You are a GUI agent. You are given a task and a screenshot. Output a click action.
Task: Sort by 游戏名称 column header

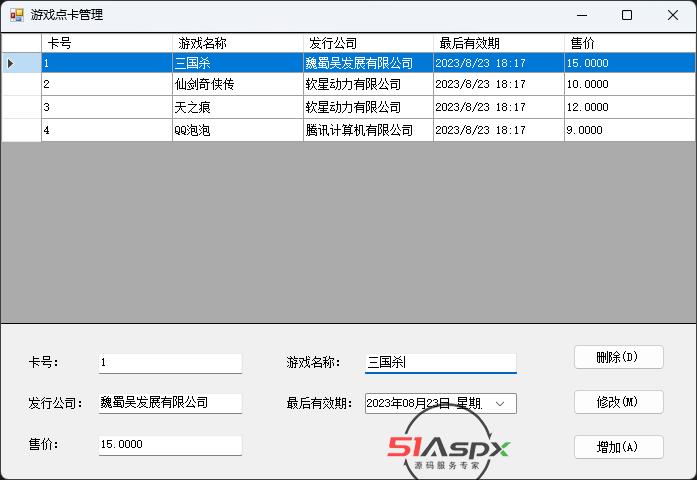(x=237, y=43)
